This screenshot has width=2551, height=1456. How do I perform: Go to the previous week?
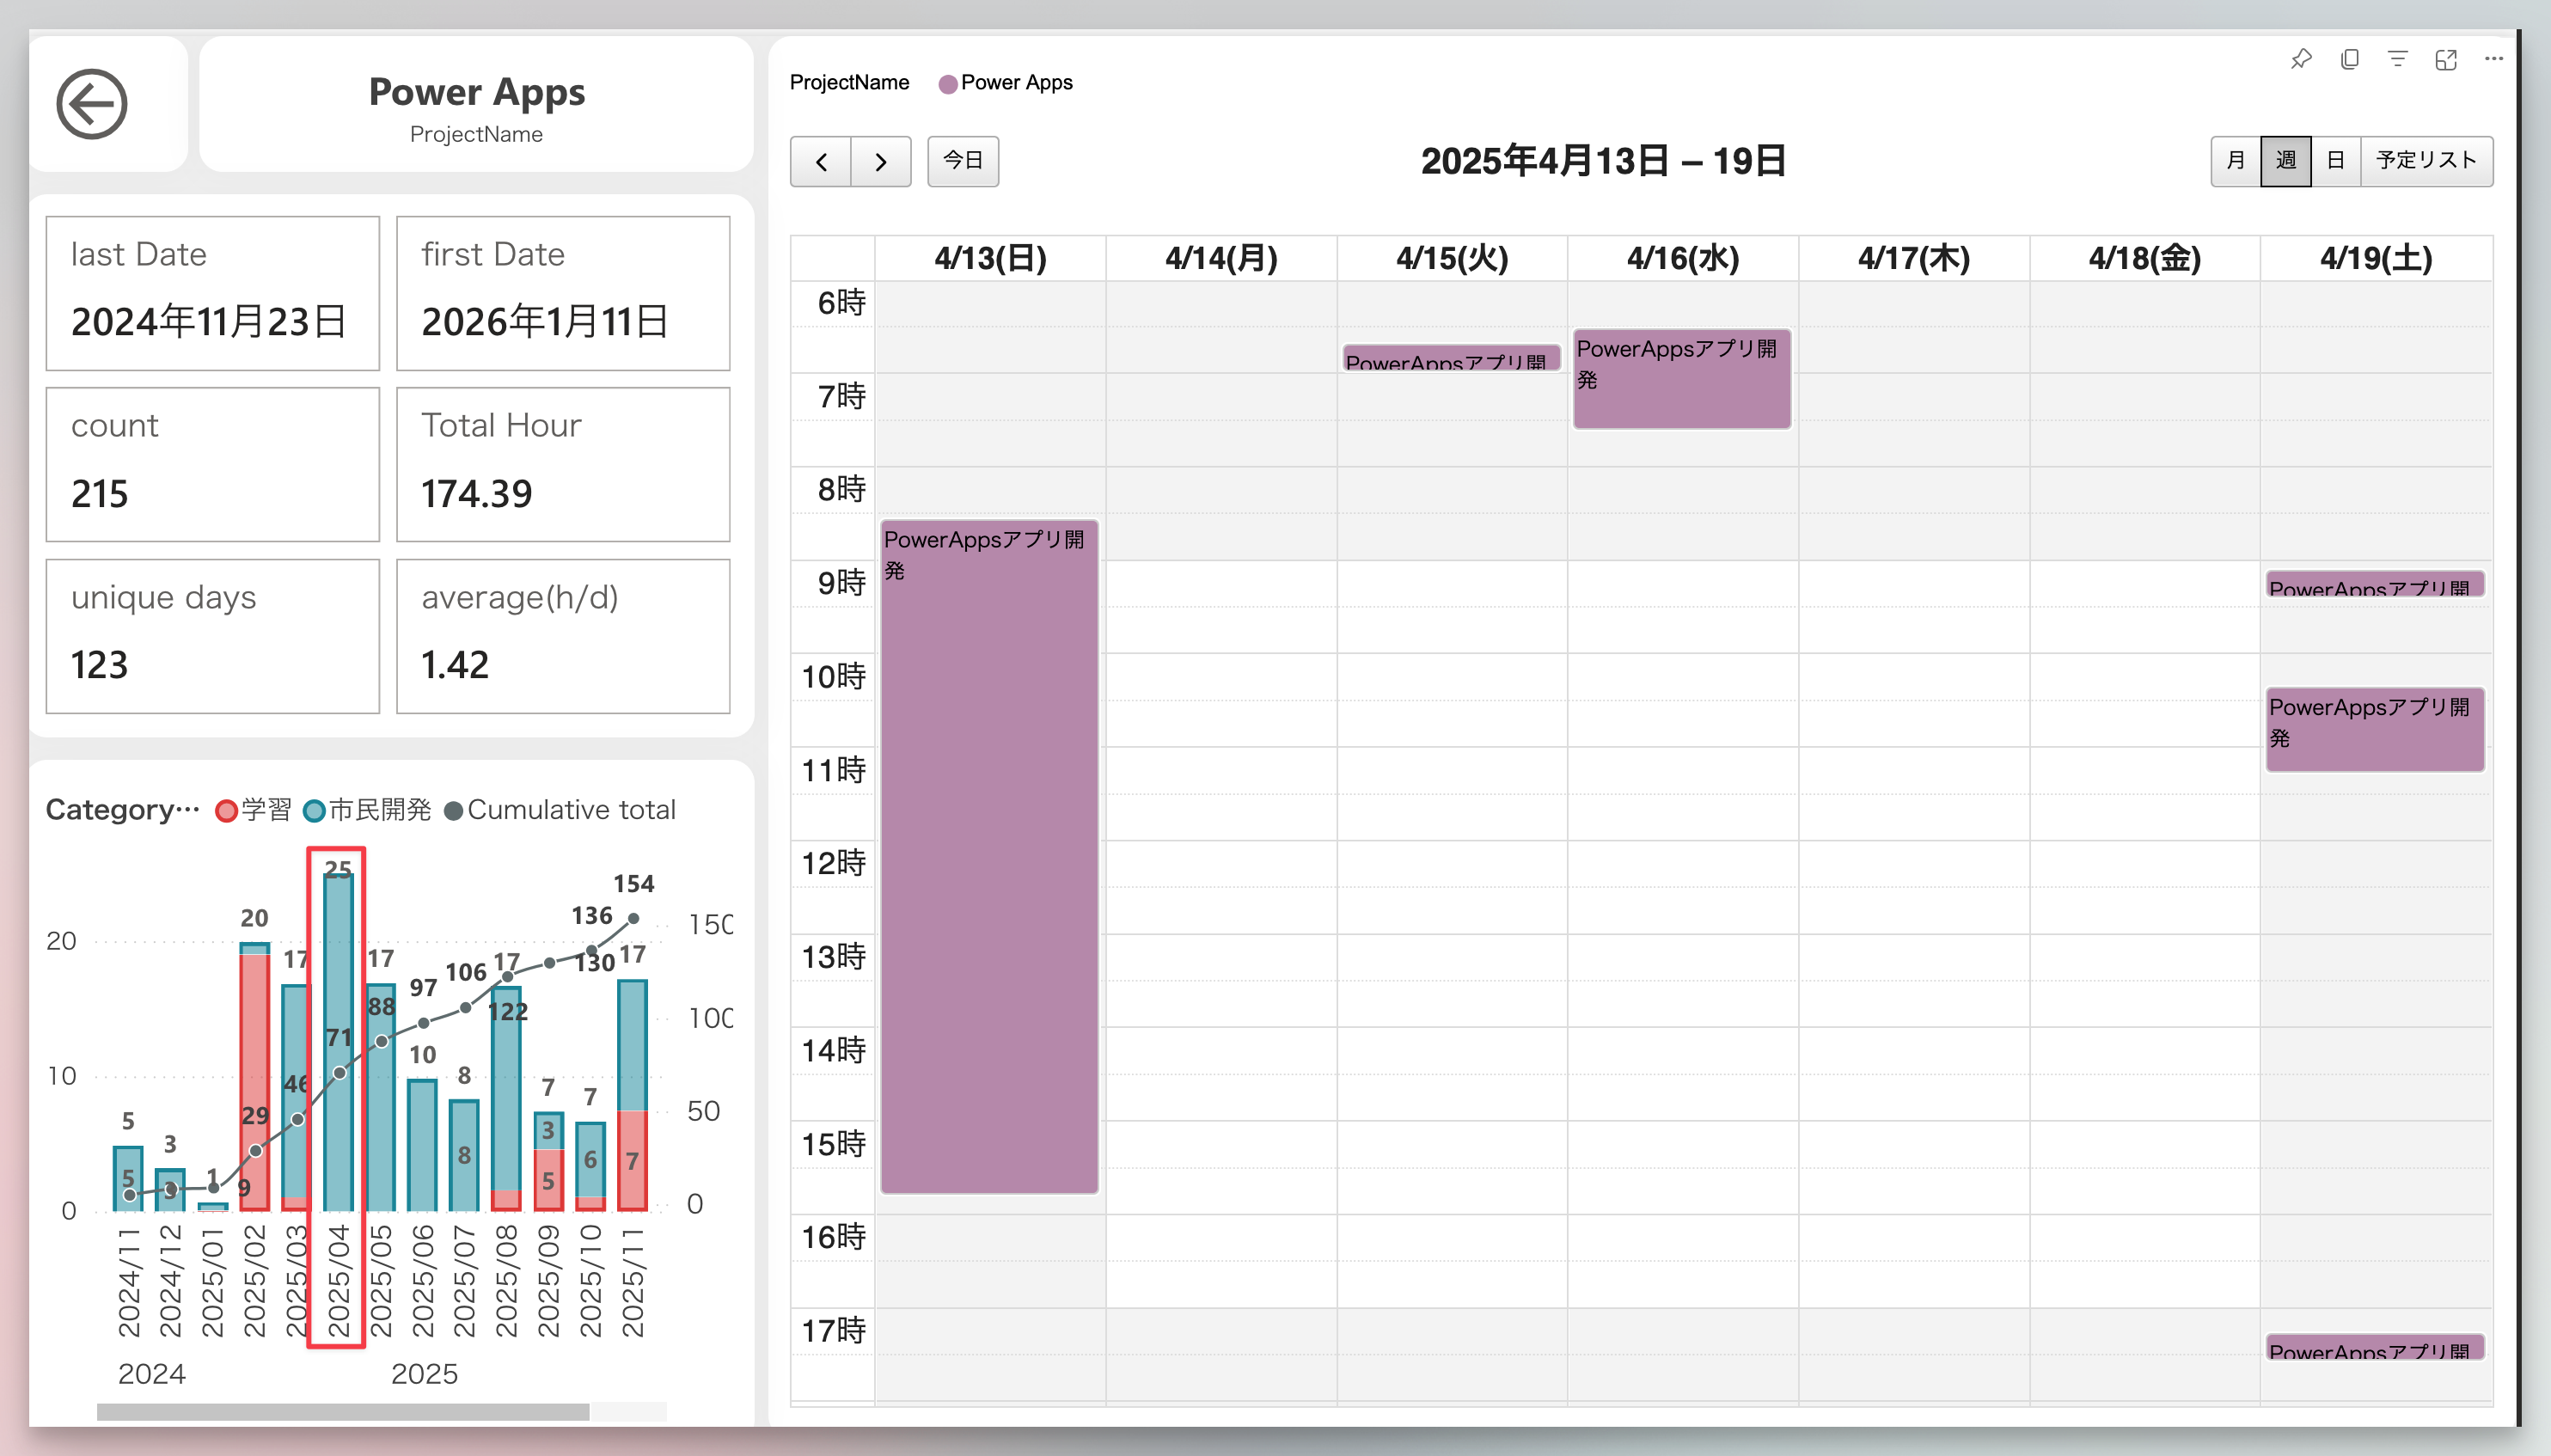[821, 161]
